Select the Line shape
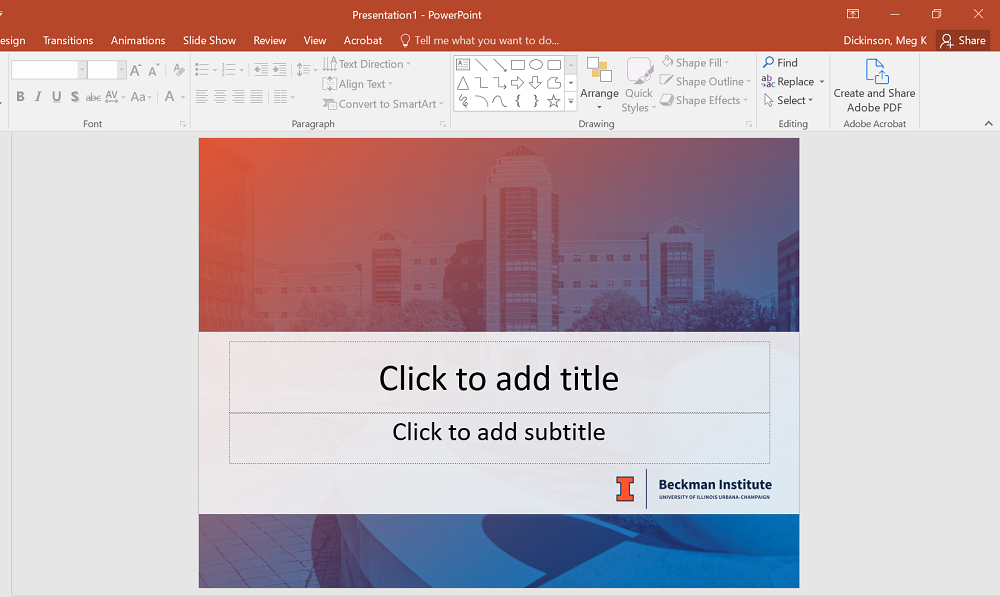This screenshot has height=597, width=1000. [482, 64]
